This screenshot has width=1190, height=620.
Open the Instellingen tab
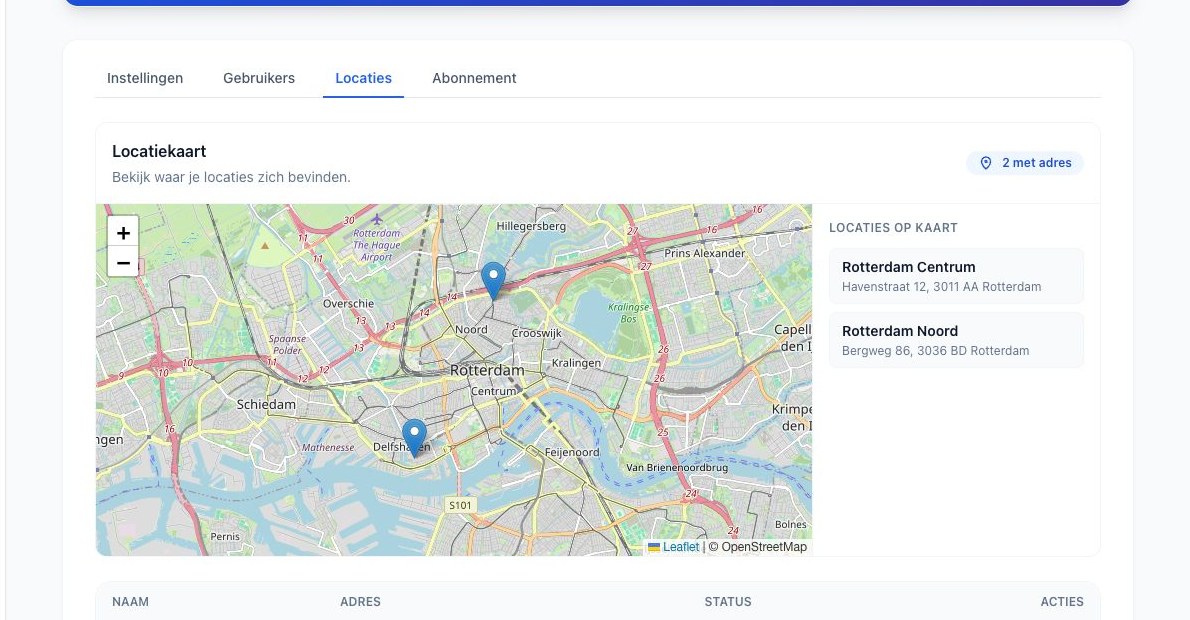pos(145,78)
